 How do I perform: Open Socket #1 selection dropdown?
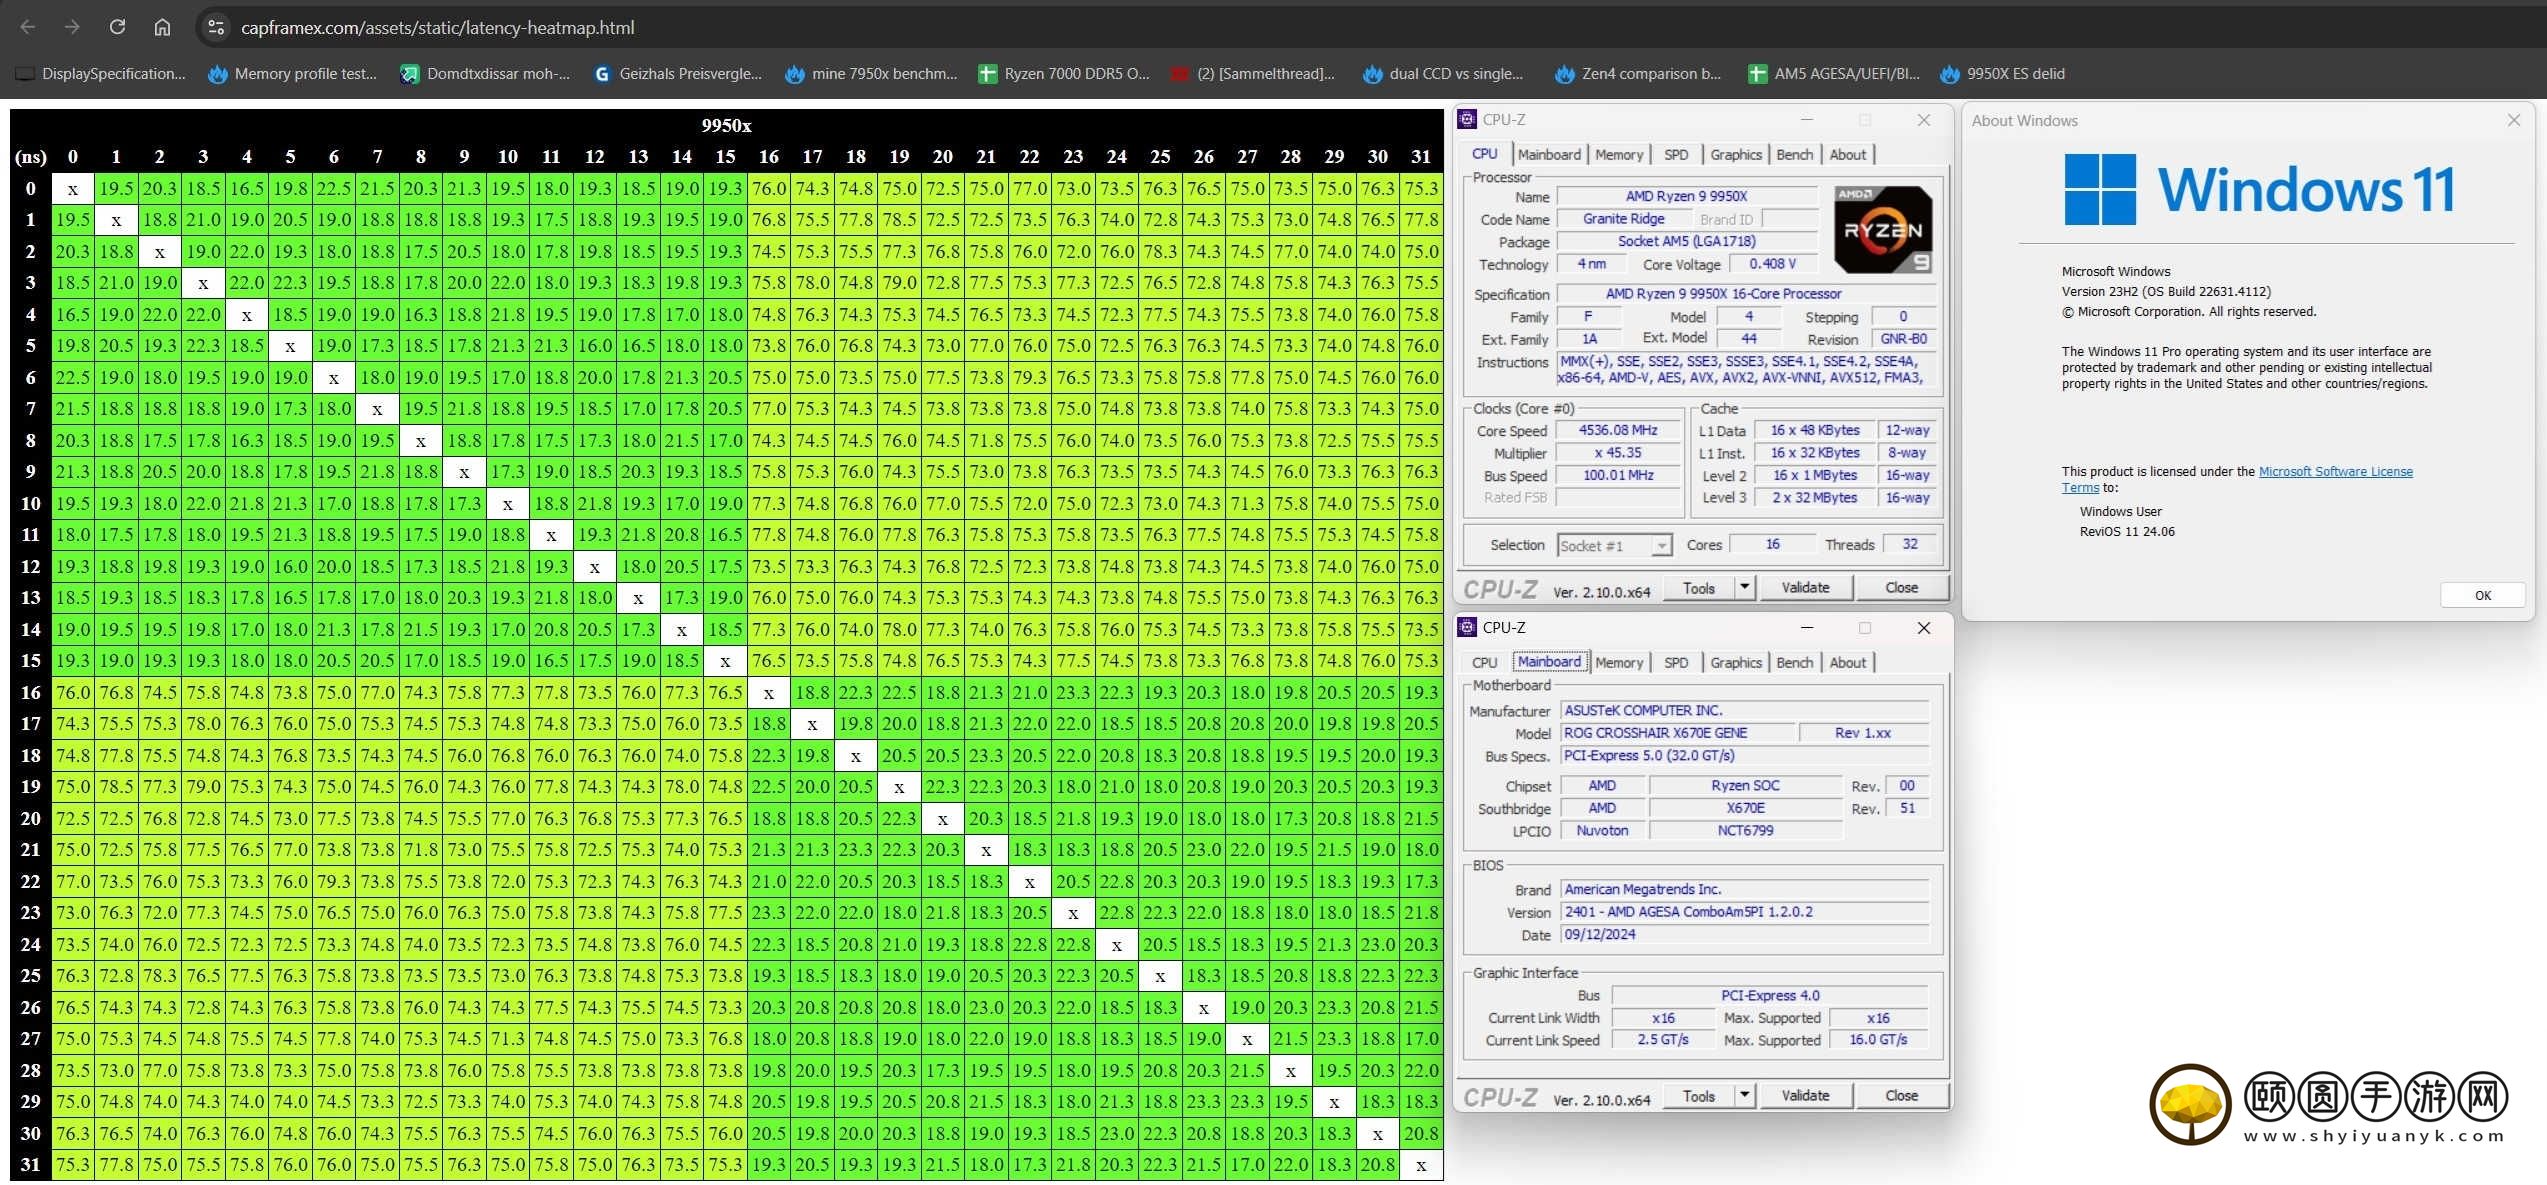(1614, 545)
